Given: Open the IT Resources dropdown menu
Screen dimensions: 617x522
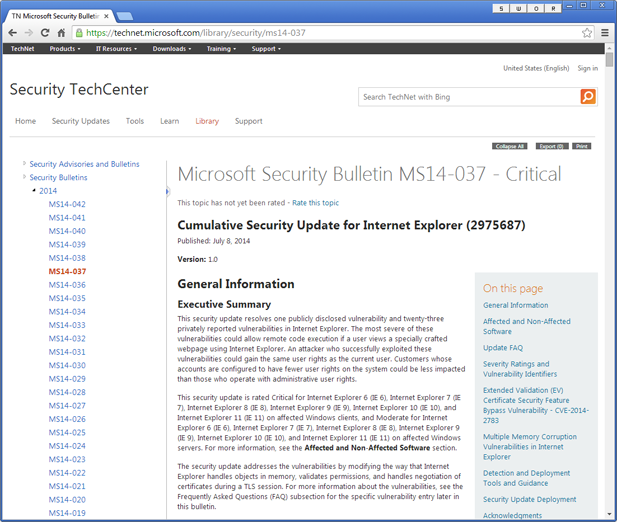Looking at the screenshot, I should [116, 49].
